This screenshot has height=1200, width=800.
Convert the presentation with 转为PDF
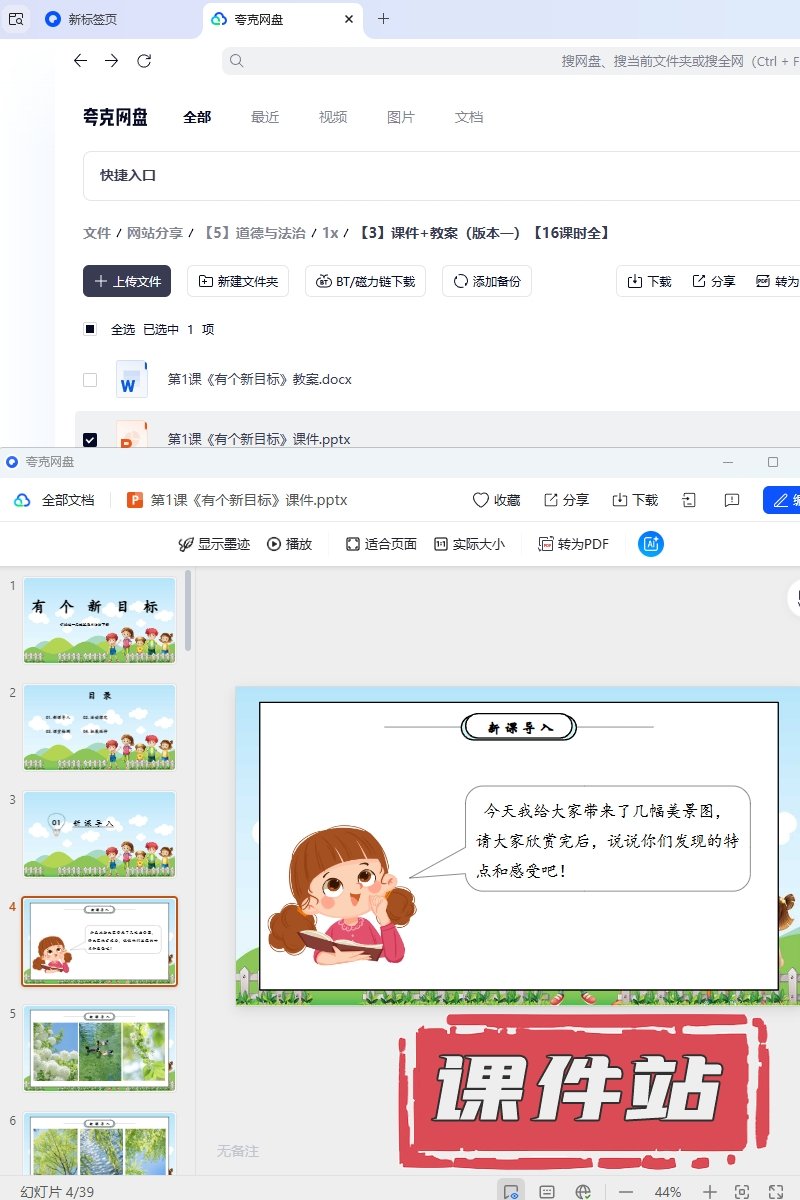click(573, 544)
